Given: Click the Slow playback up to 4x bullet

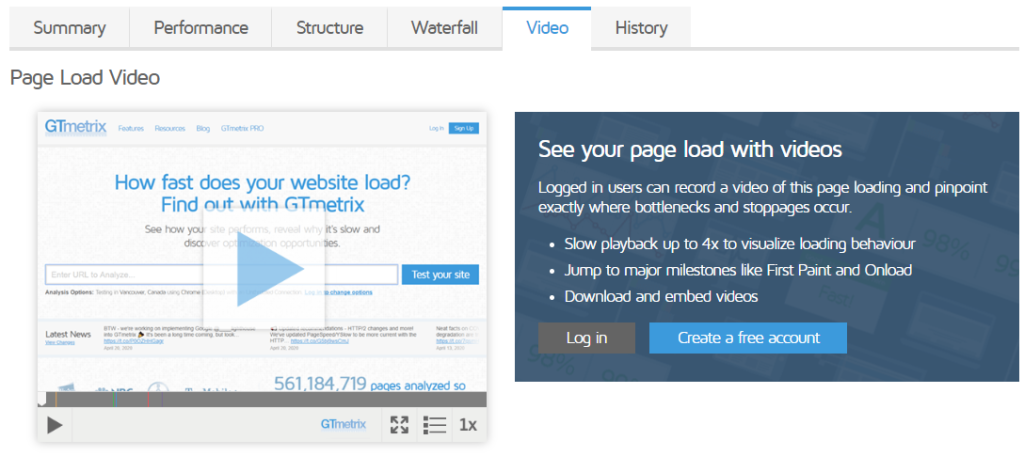Looking at the screenshot, I should click(739, 244).
